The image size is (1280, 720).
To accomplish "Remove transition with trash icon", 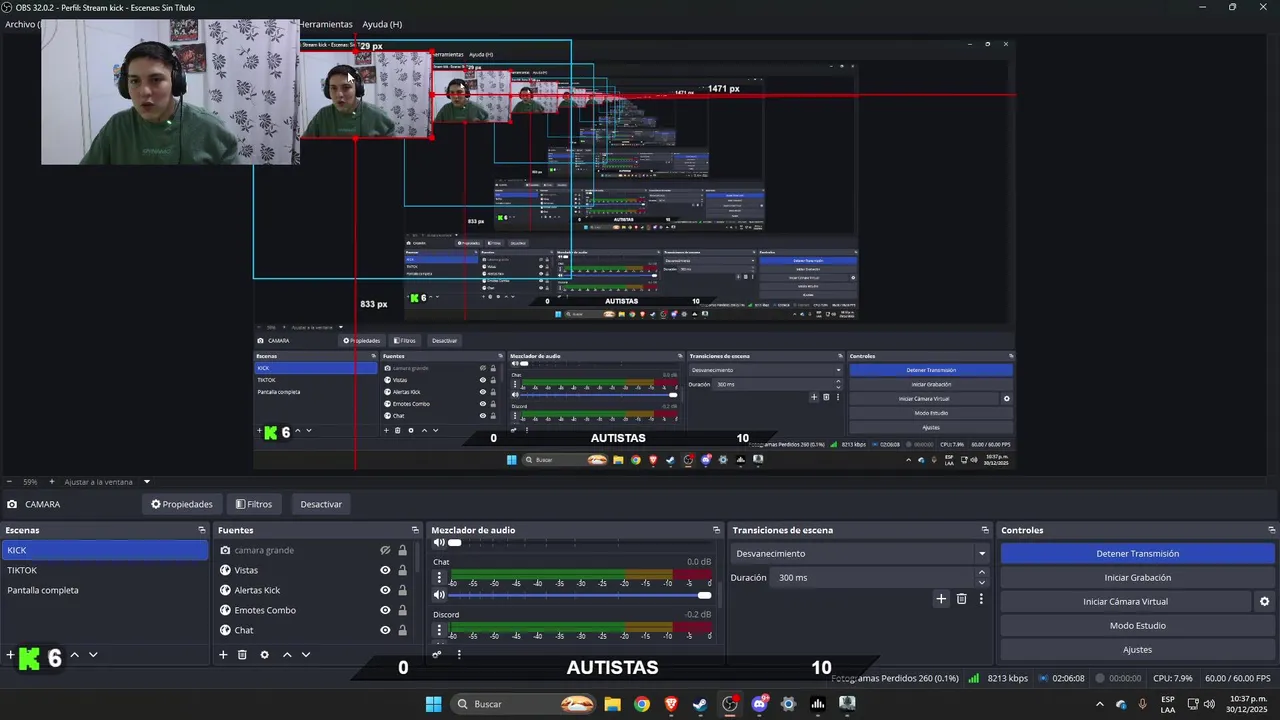I will click(962, 599).
